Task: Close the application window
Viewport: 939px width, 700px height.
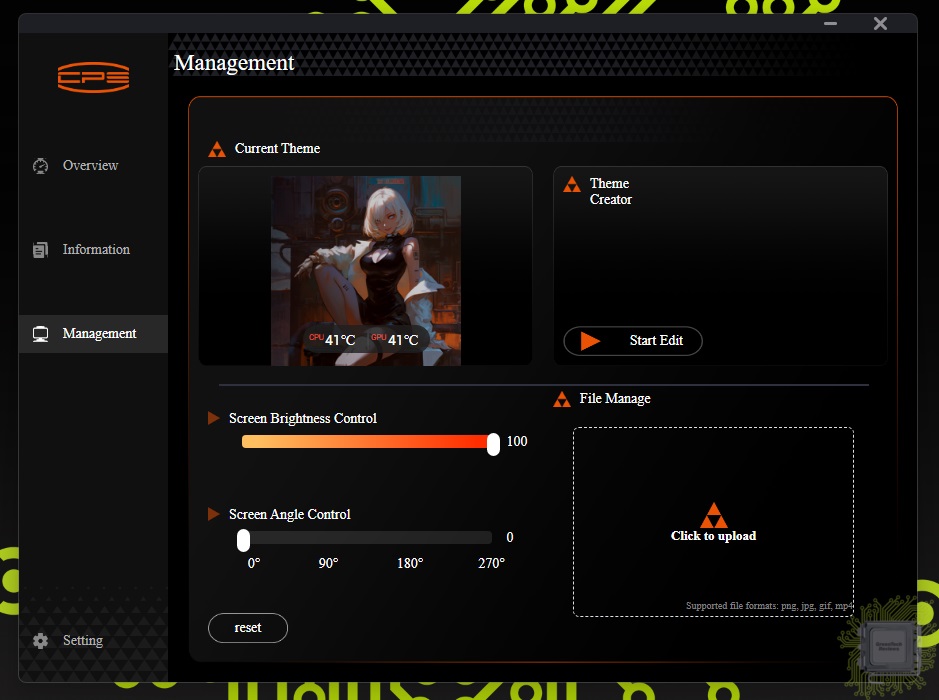Action: [x=880, y=24]
